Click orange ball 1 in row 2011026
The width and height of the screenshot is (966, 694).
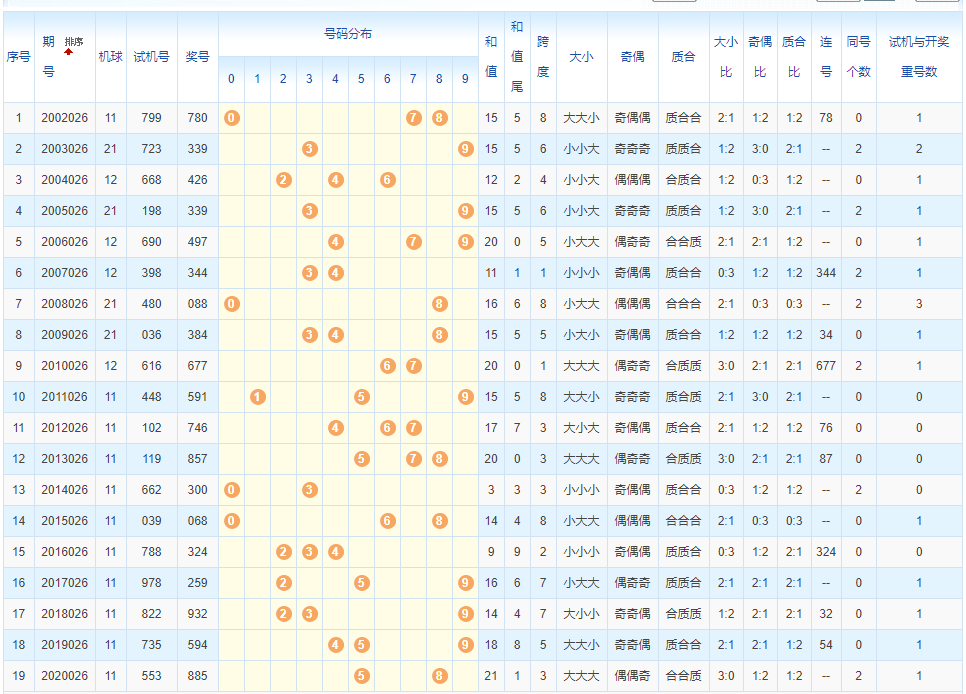[x=258, y=397]
